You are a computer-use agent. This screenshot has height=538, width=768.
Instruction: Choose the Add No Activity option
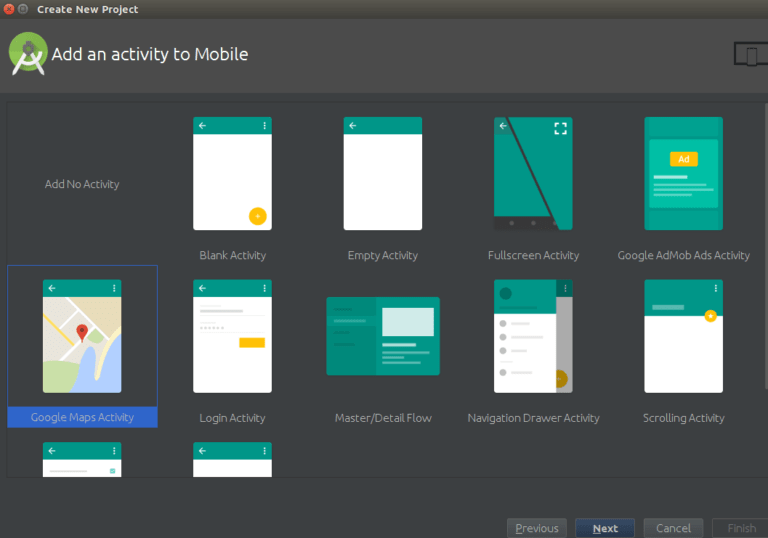coord(82,184)
